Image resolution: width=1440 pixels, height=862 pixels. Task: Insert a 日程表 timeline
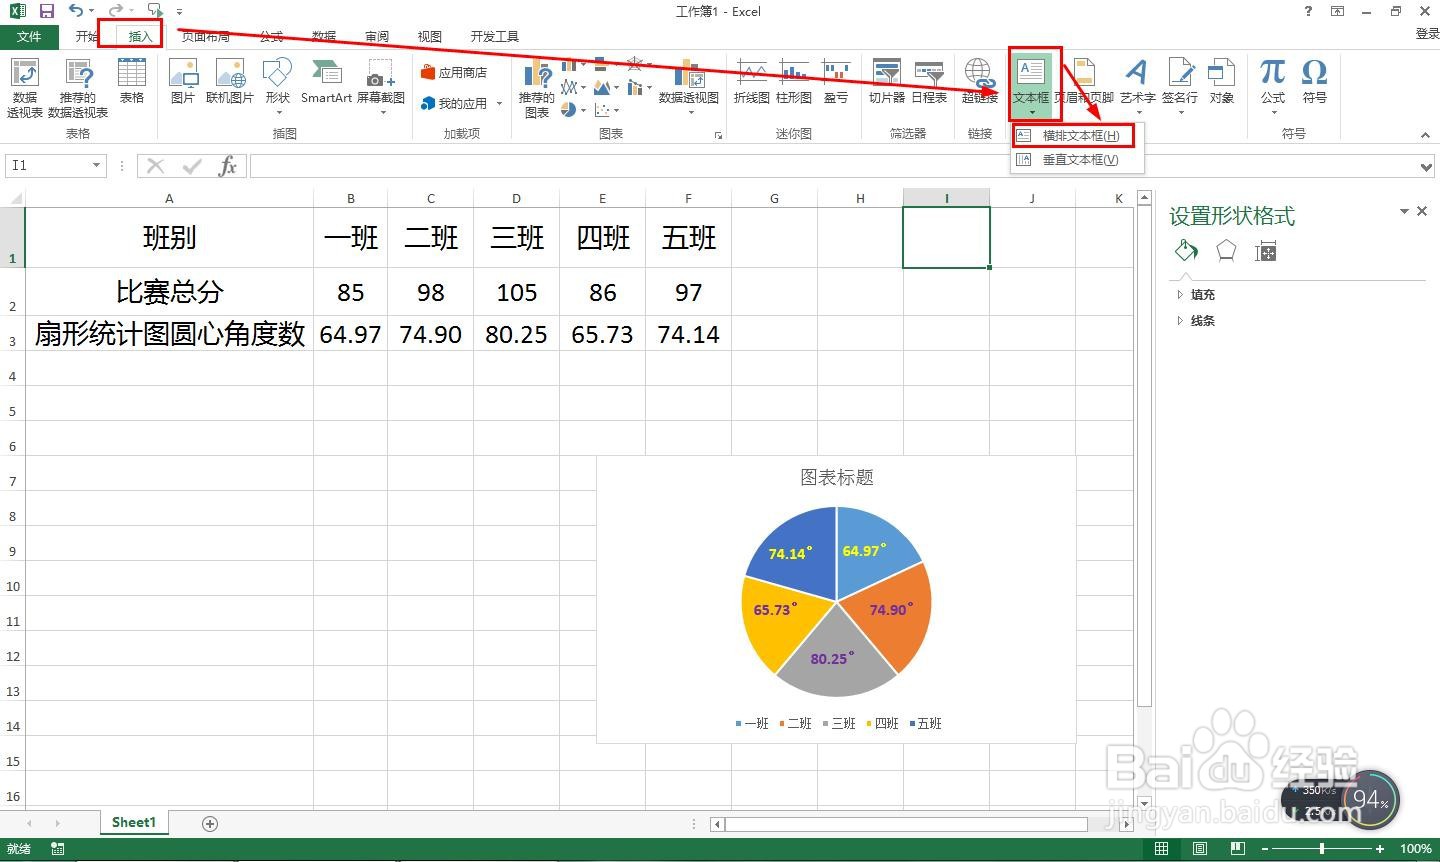[929, 81]
